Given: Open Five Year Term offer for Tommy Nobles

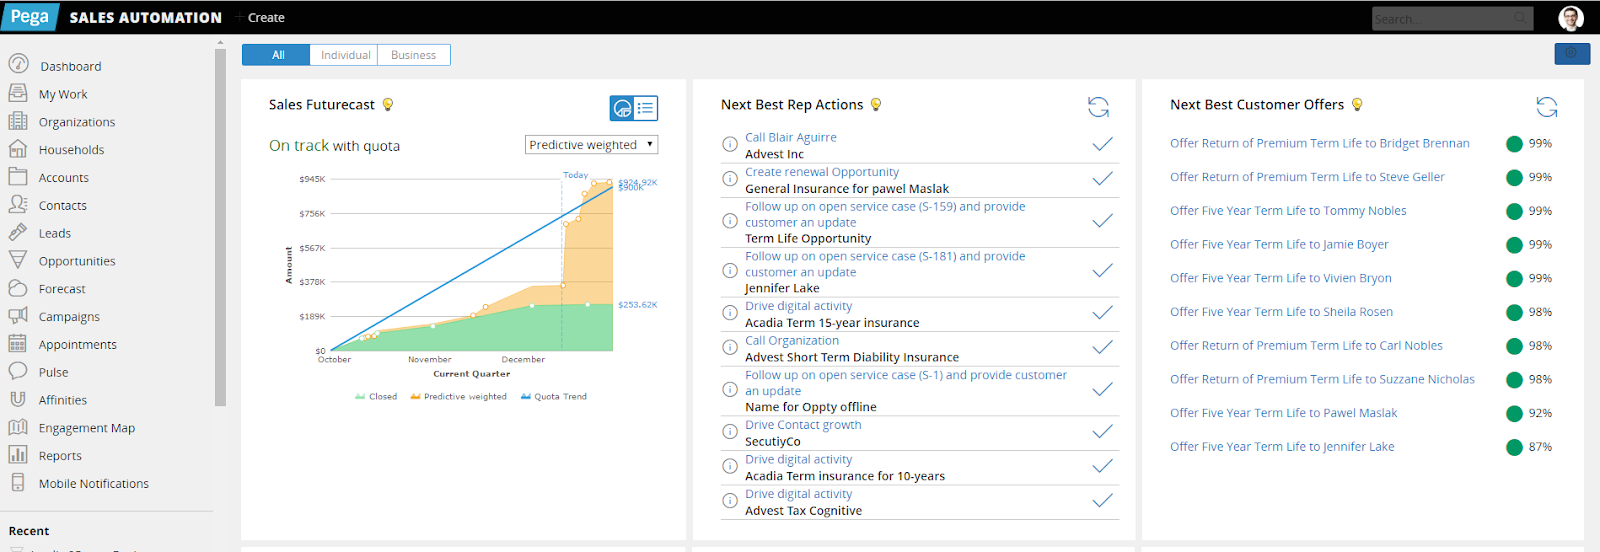Looking at the screenshot, I should (x=1288, y=211).
